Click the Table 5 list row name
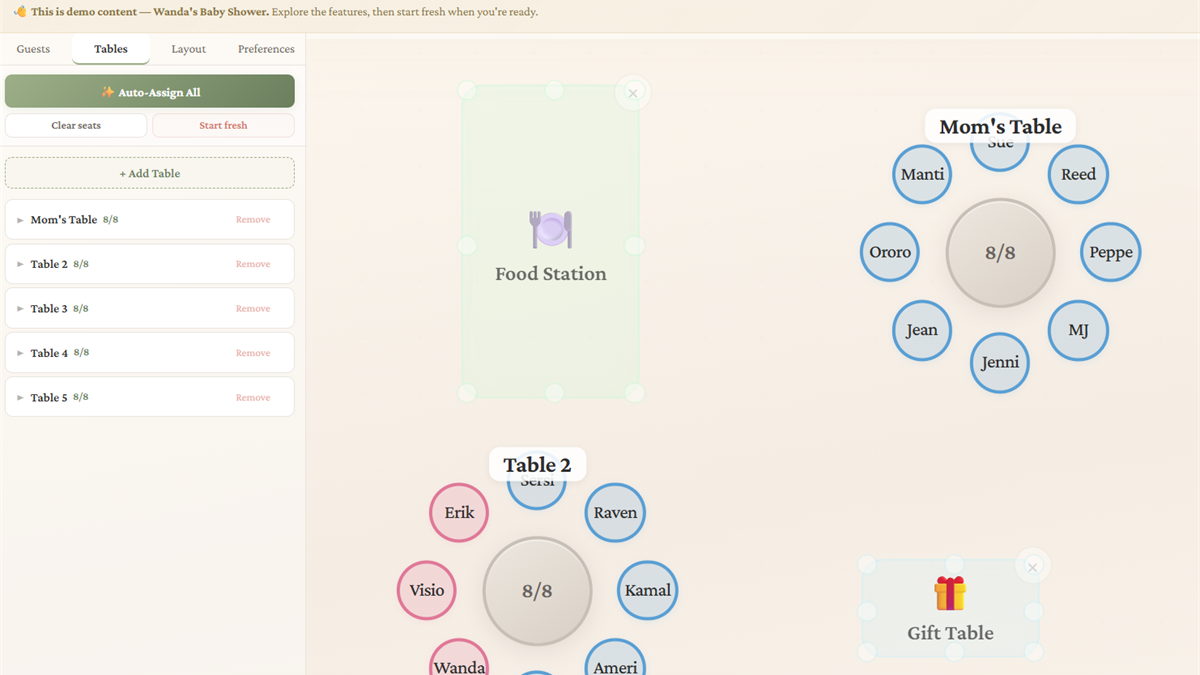 pyautogui.click(x=49, y=398)
